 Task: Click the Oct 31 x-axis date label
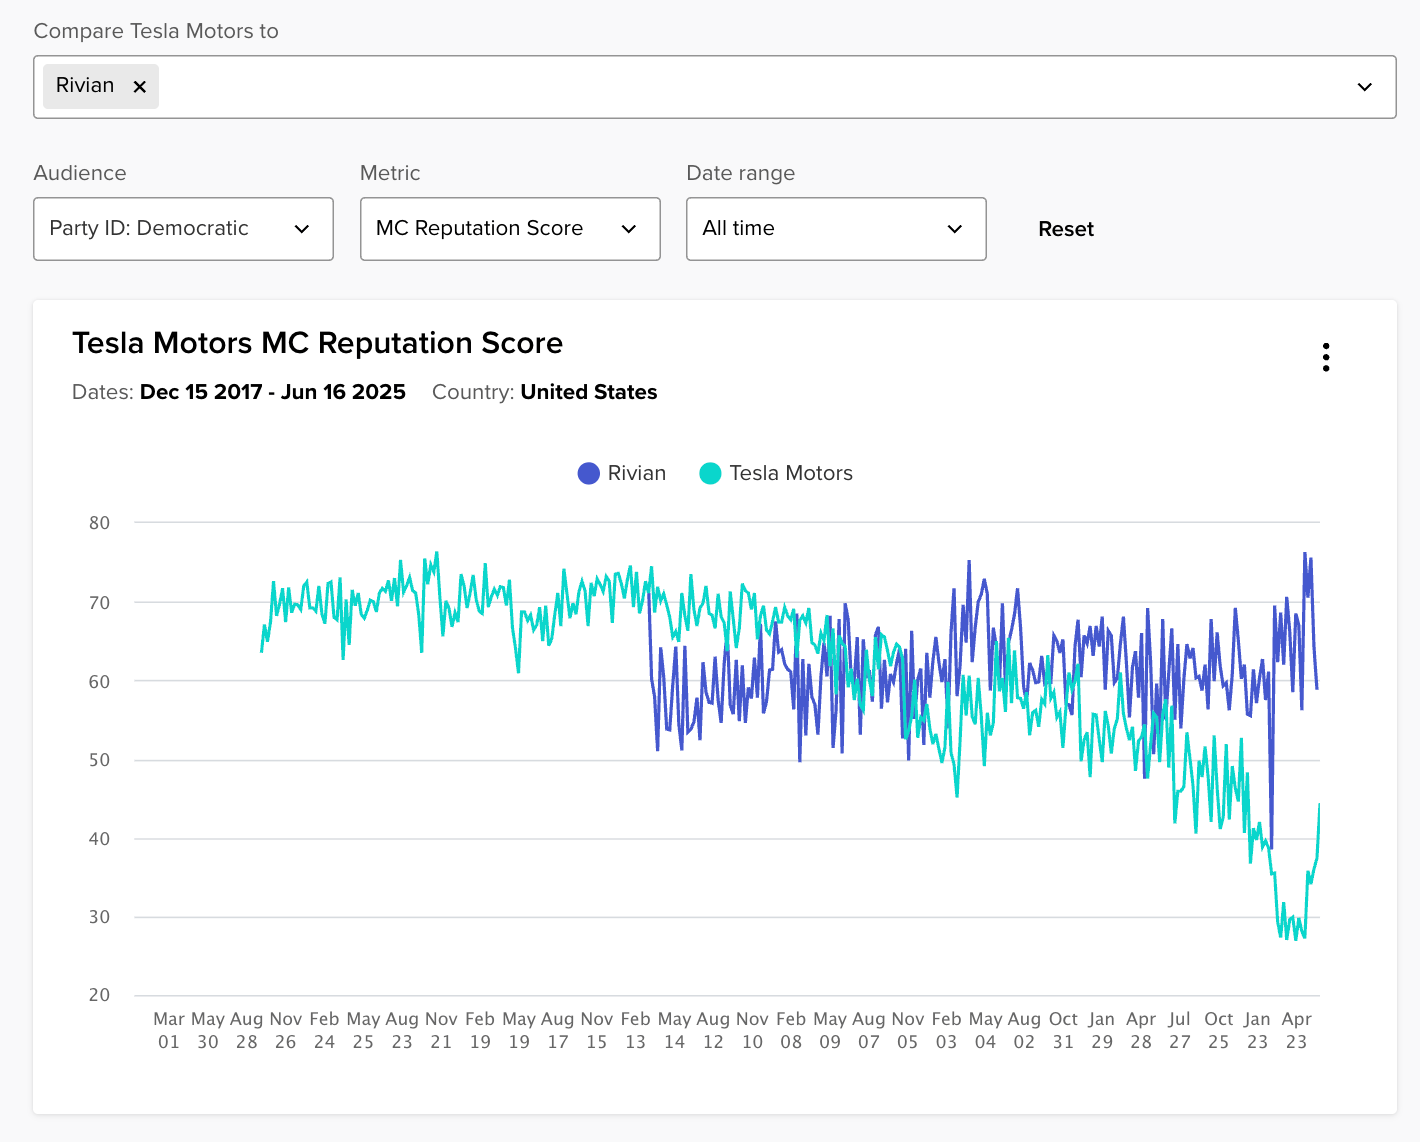pyautogui.click(x=1063, y=1030)
